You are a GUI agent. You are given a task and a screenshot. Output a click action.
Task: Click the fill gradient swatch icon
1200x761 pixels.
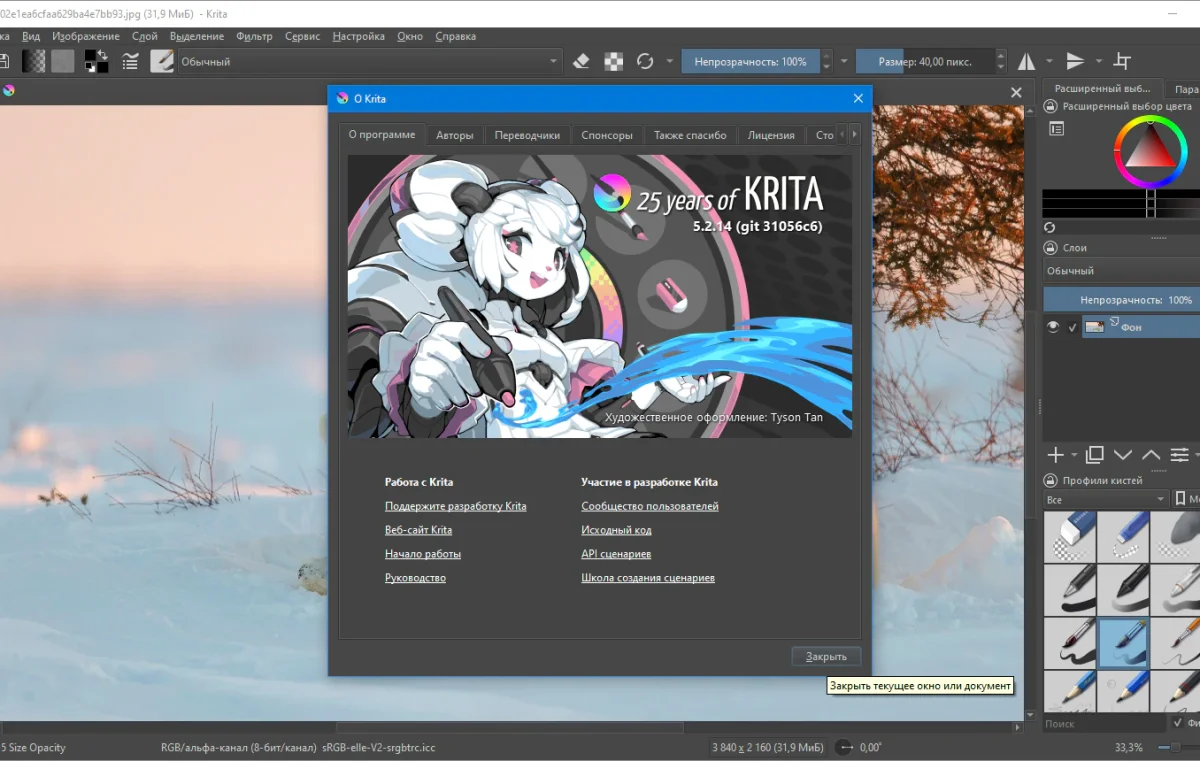click(34, 62)
